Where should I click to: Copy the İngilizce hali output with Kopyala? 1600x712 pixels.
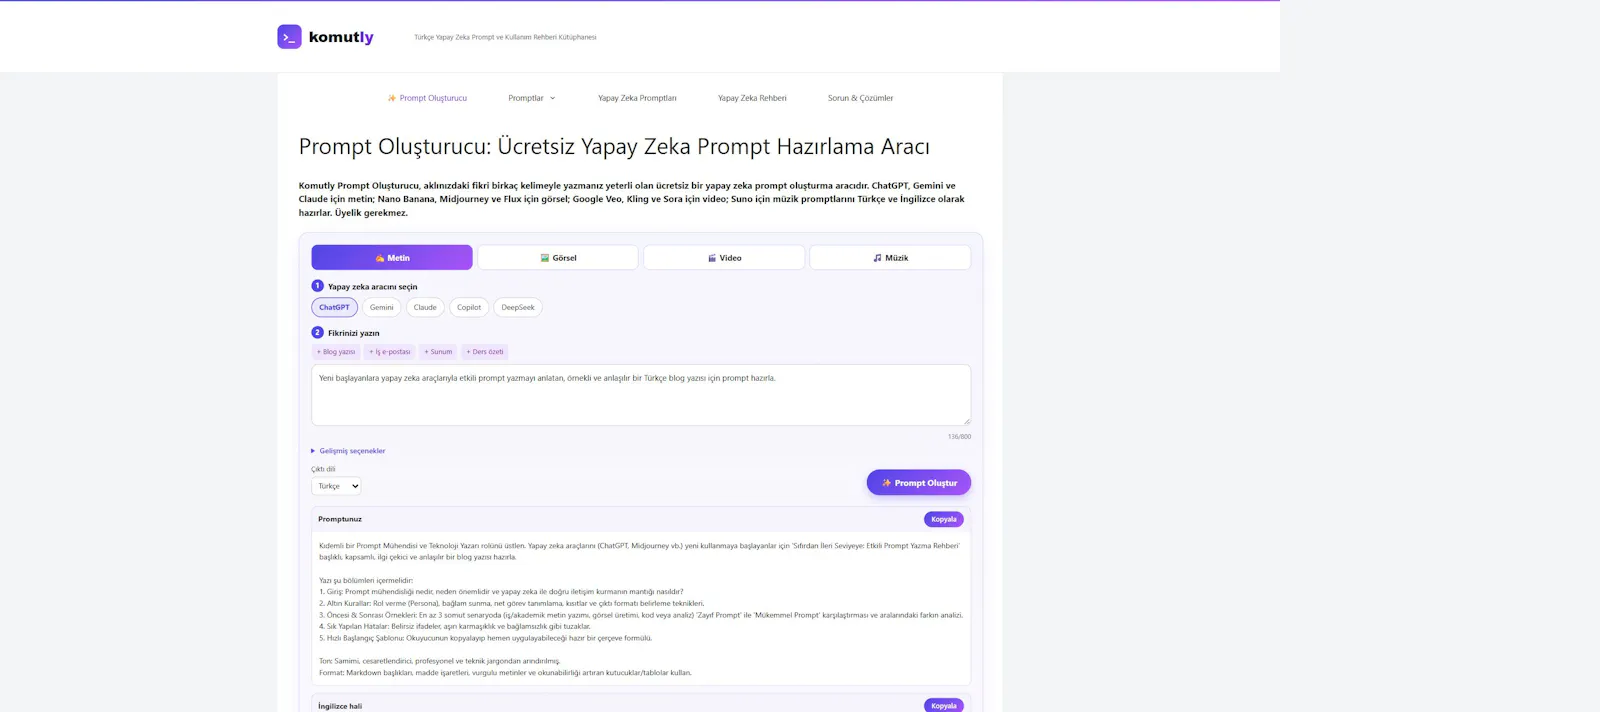[944, 705]
